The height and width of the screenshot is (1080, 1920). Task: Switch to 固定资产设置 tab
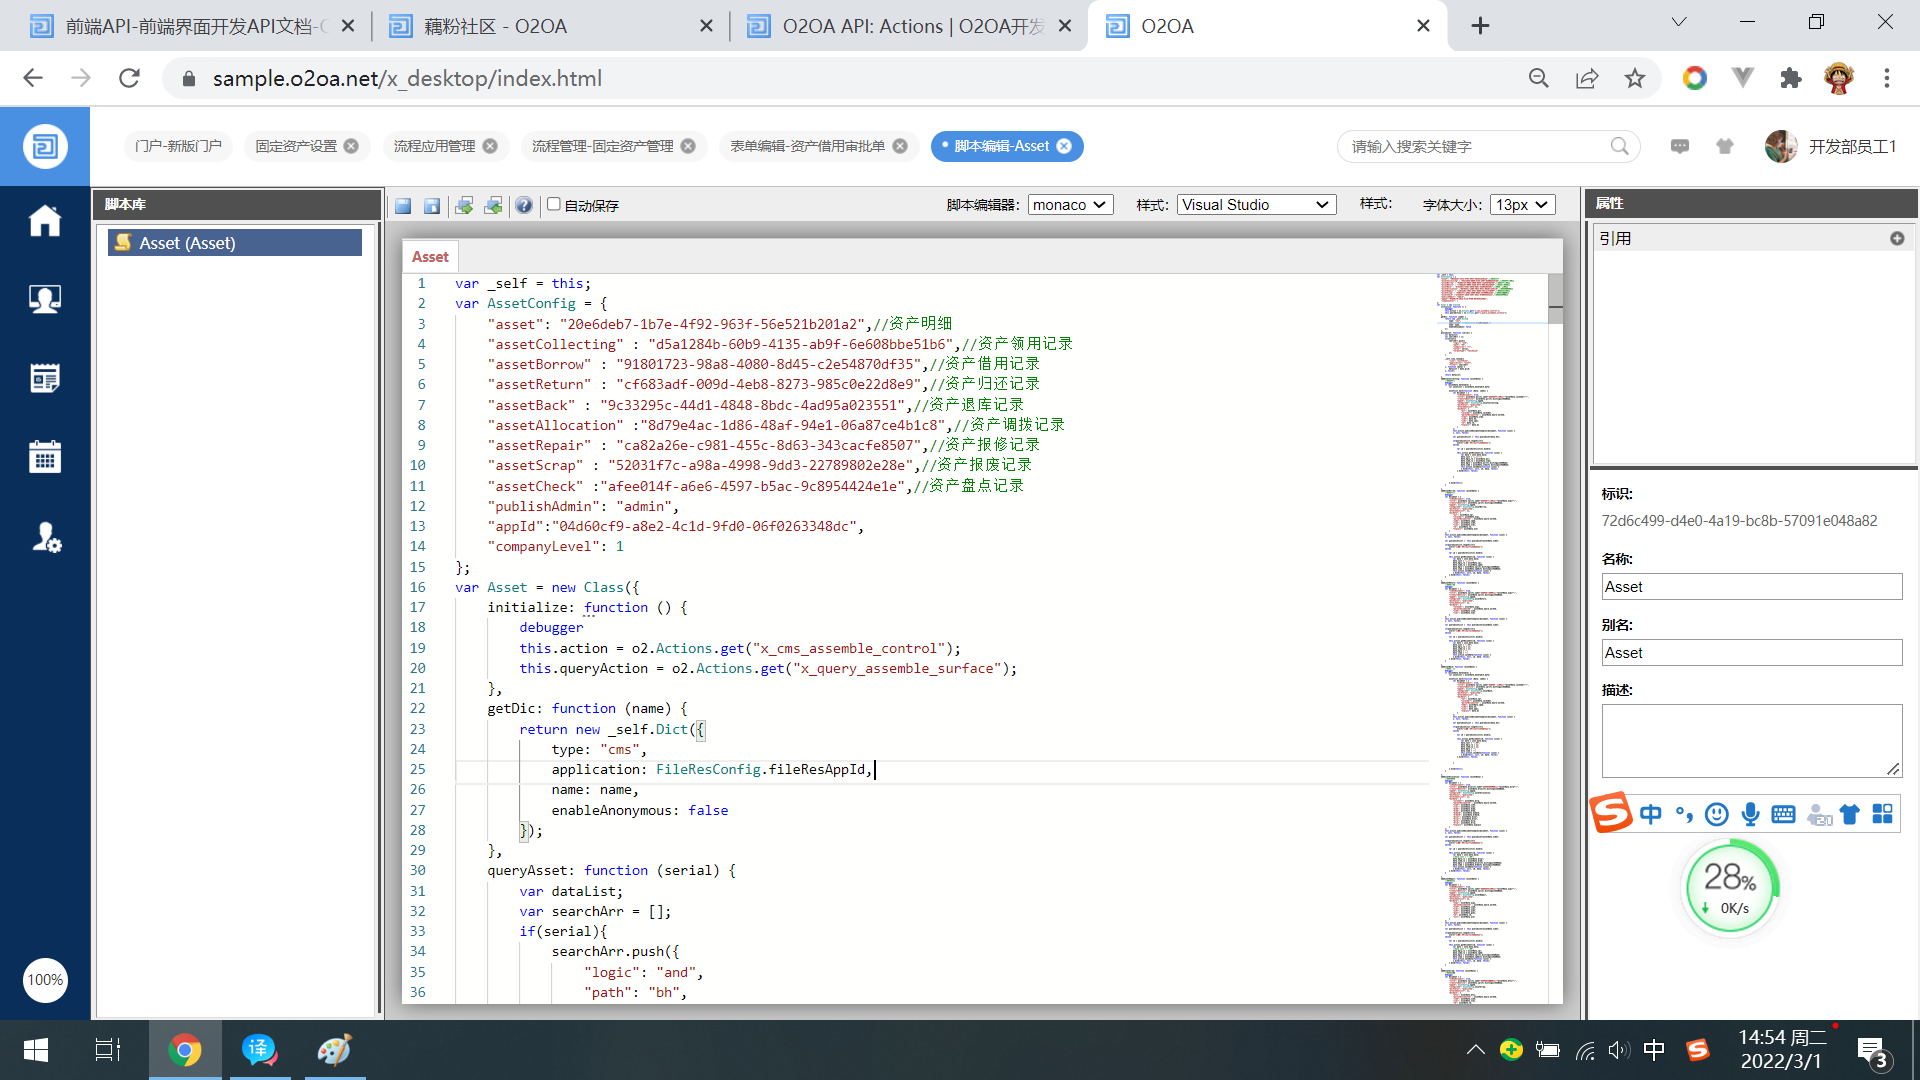click(296, 146)
